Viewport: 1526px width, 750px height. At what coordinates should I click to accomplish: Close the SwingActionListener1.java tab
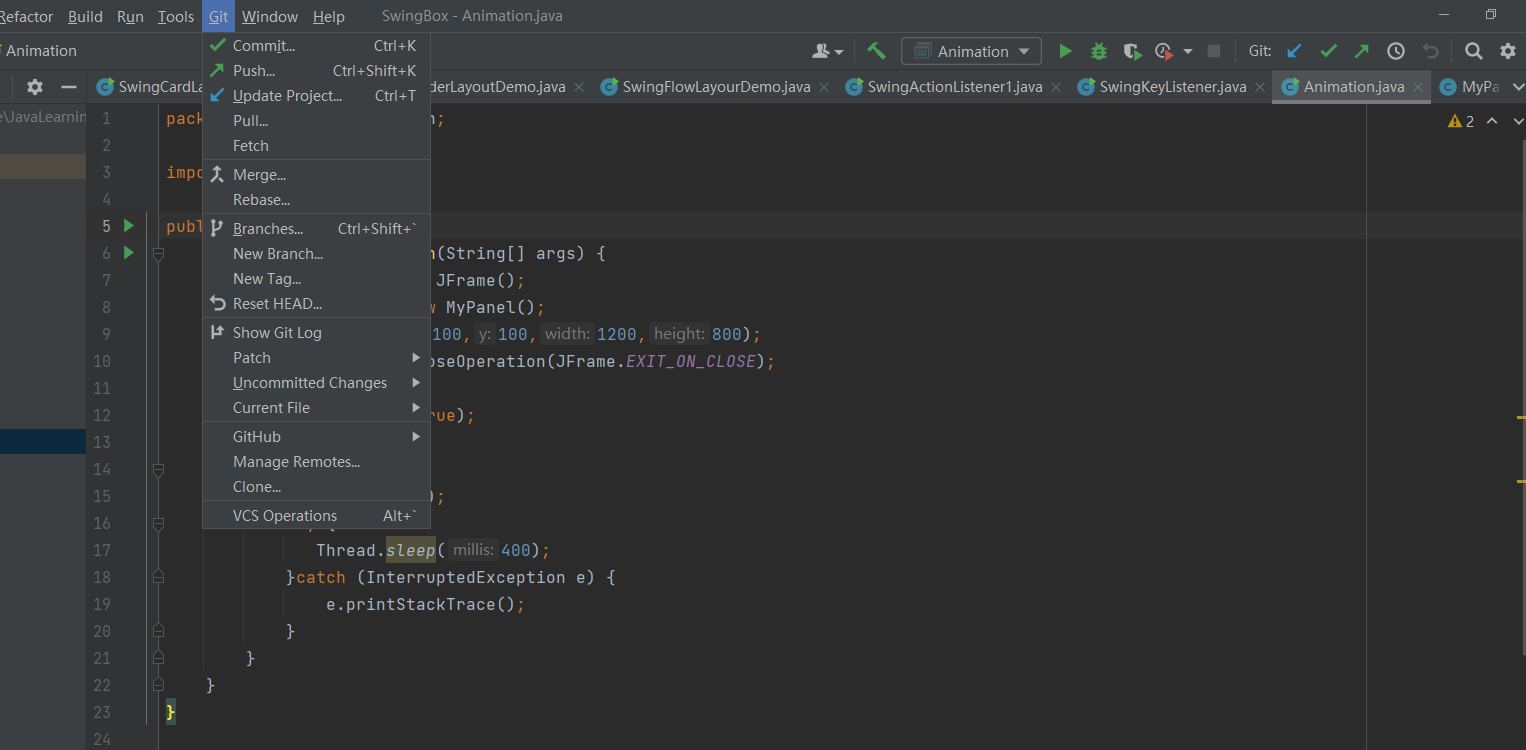point(1055,87)
